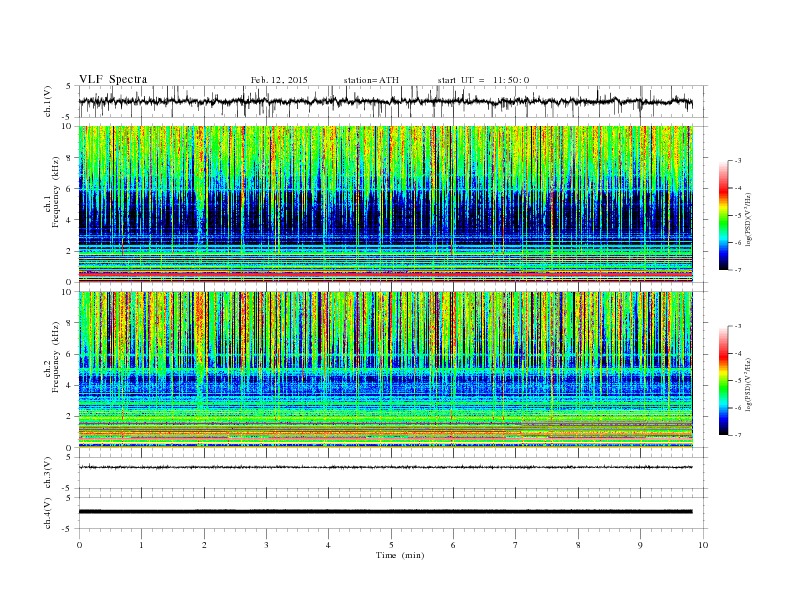Click time axis tick label "8"

(578, 545)
